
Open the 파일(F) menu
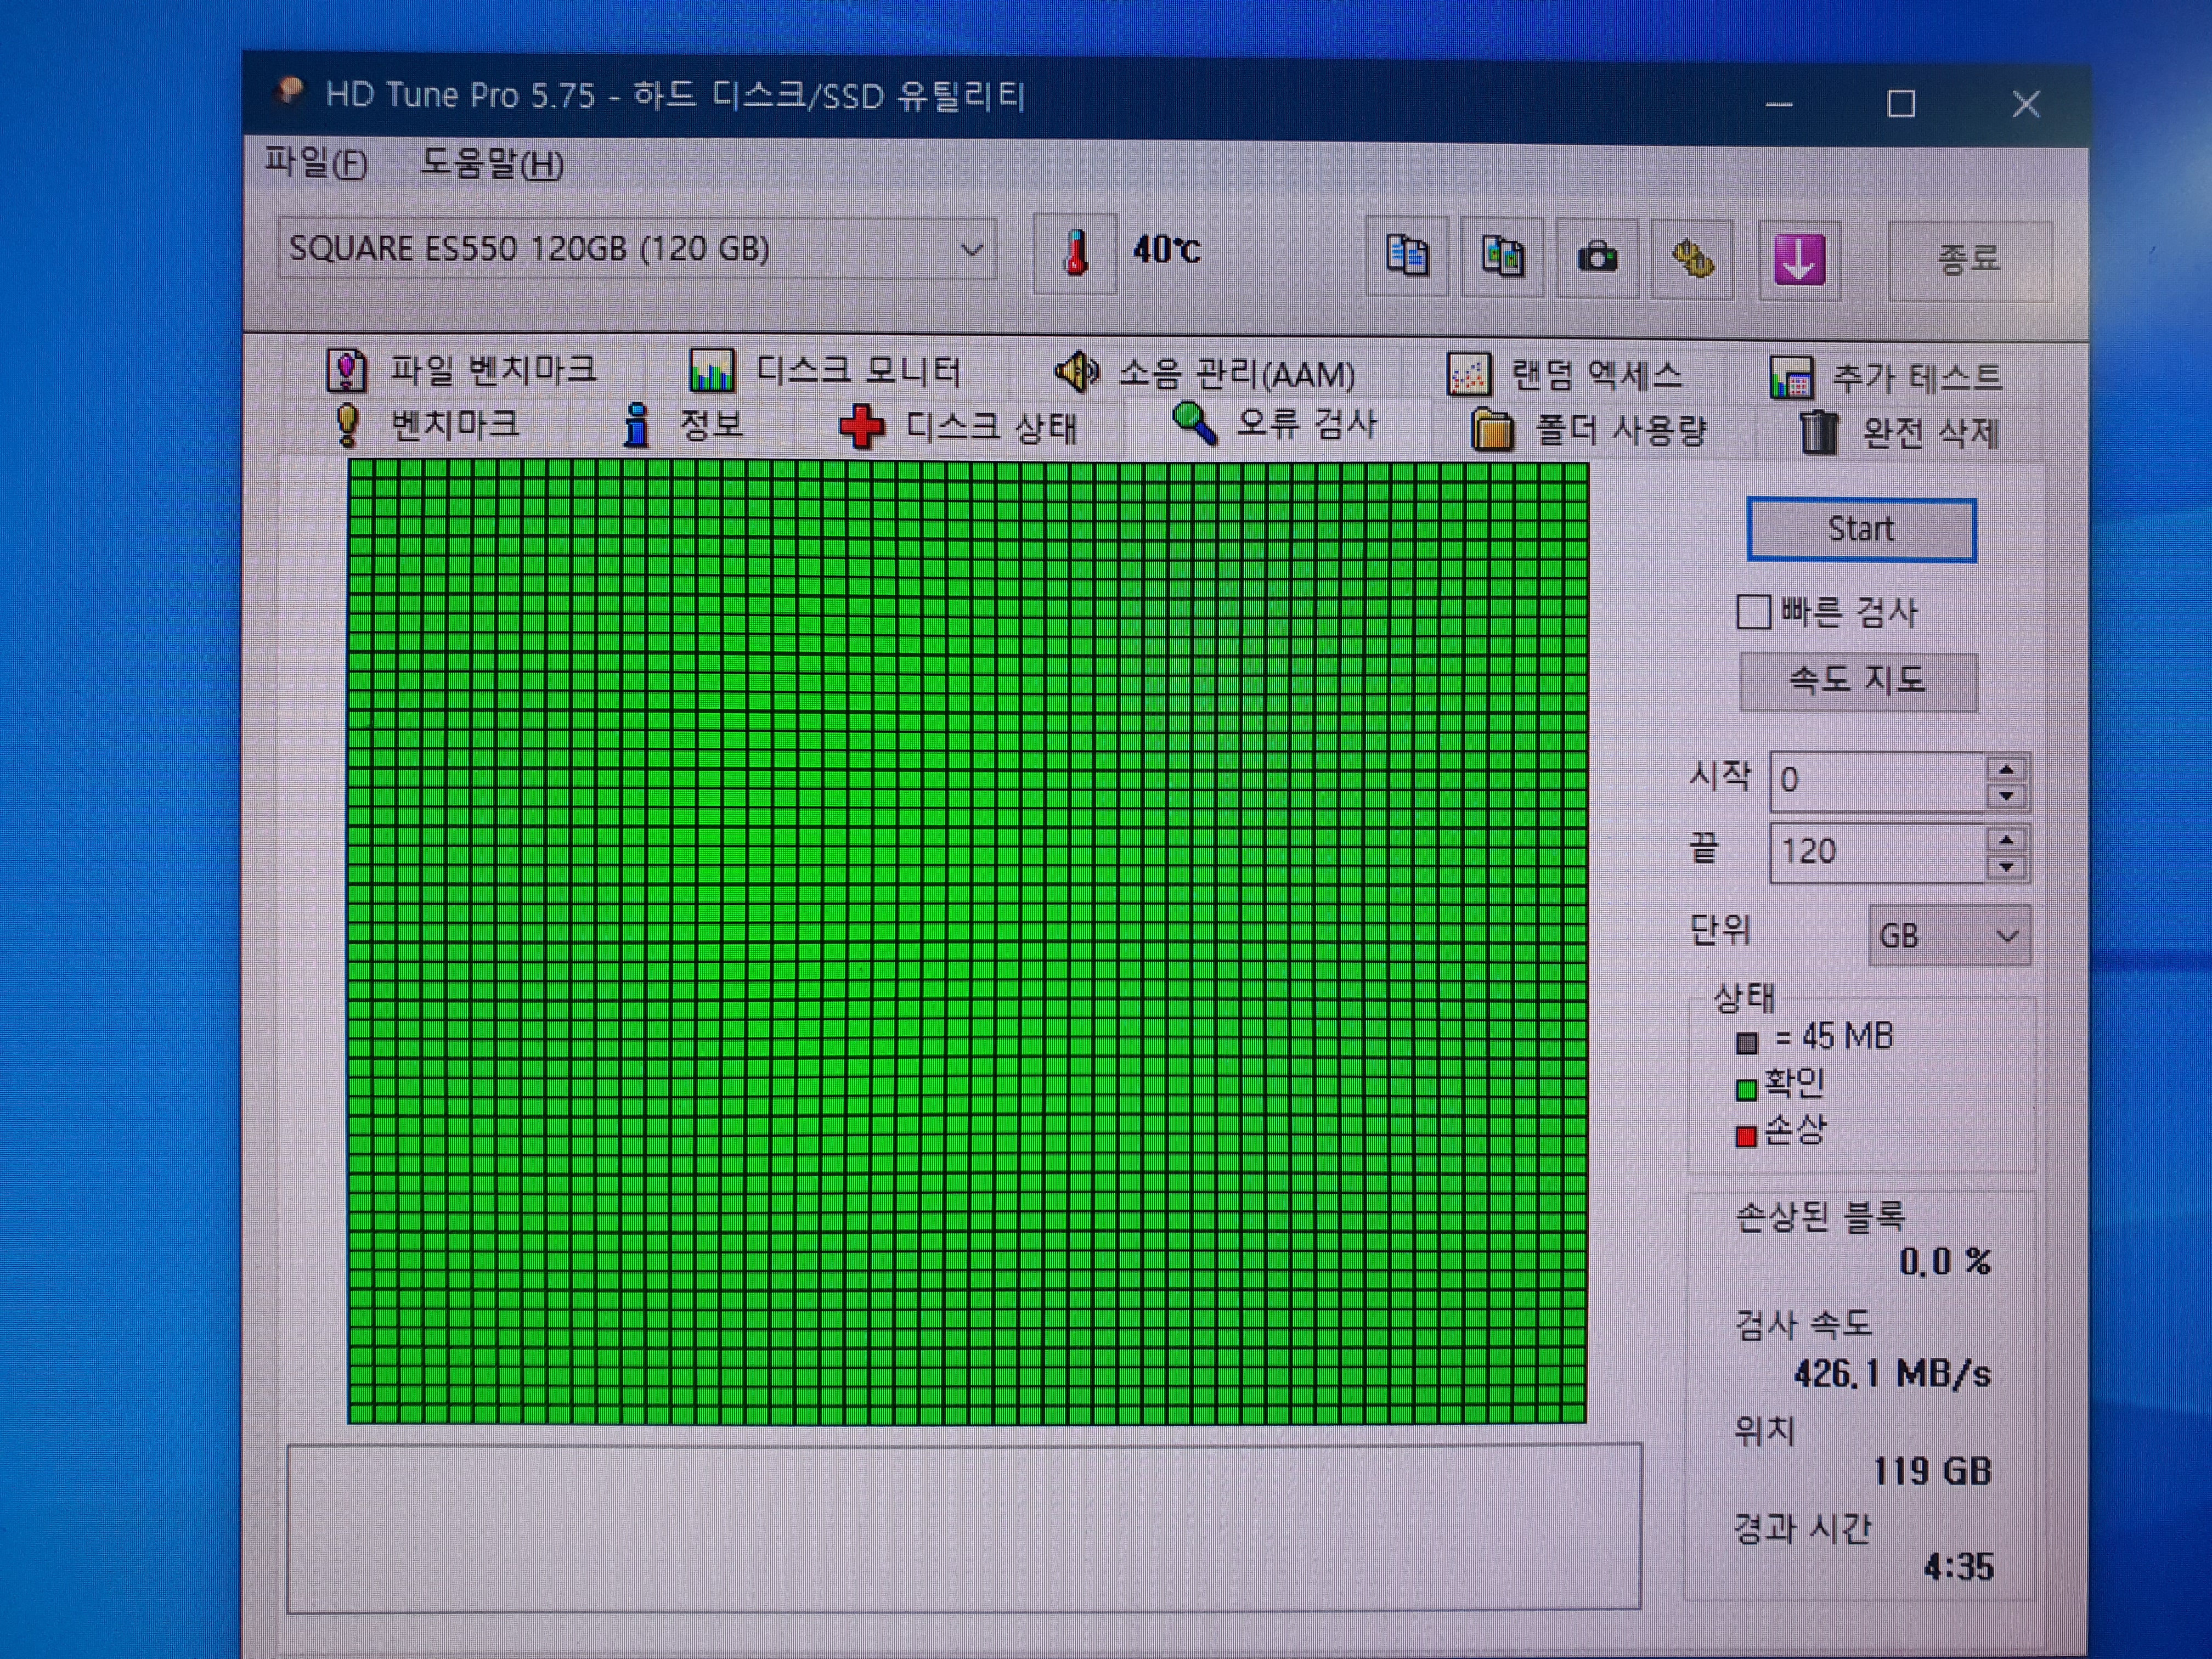tap(316, 162)
